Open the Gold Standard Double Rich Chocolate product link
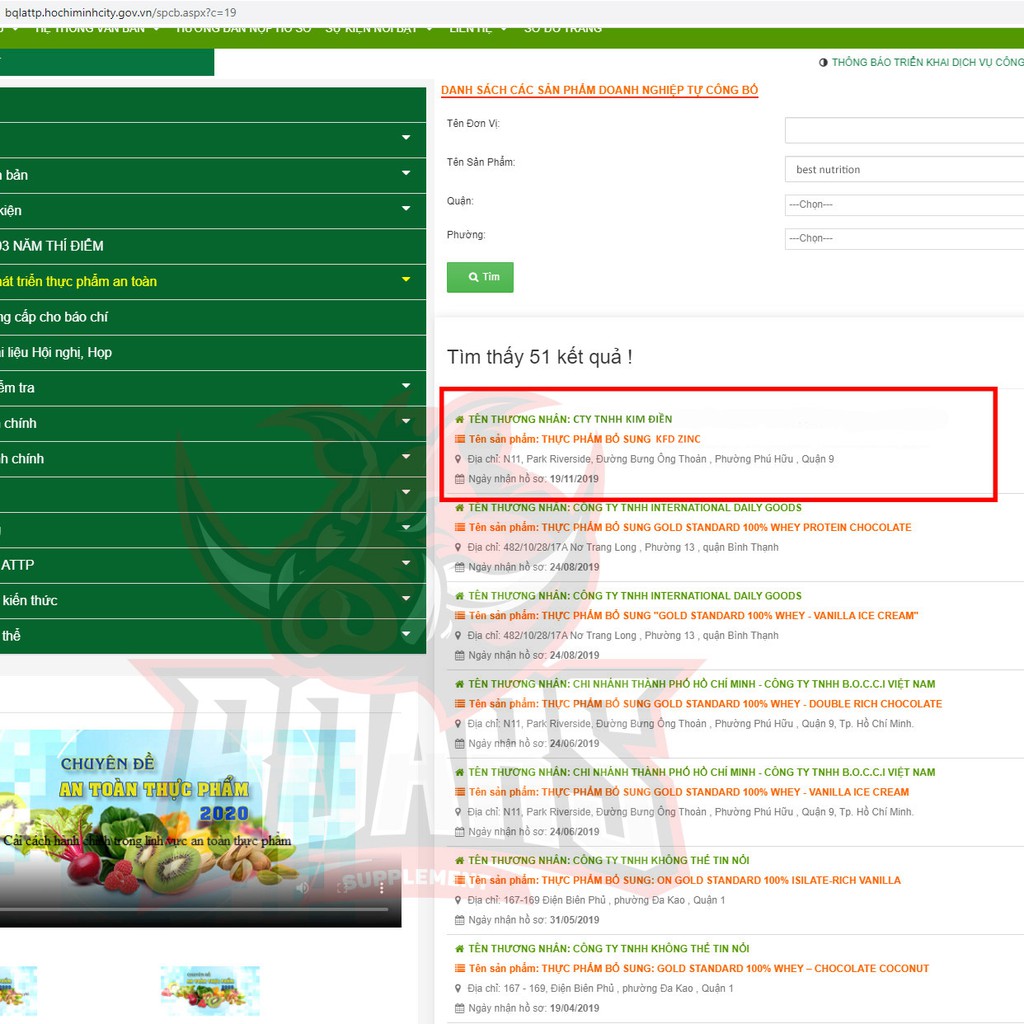This screenshot has height=1024, width=1024. (x=704, y=704)
